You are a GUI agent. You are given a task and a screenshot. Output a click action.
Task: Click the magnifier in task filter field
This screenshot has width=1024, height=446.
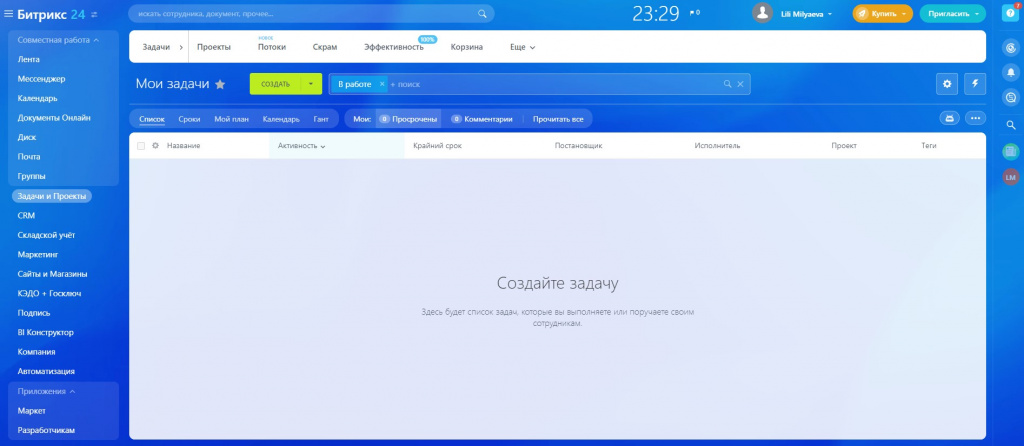pyautogui.click(x=728, y=84)
